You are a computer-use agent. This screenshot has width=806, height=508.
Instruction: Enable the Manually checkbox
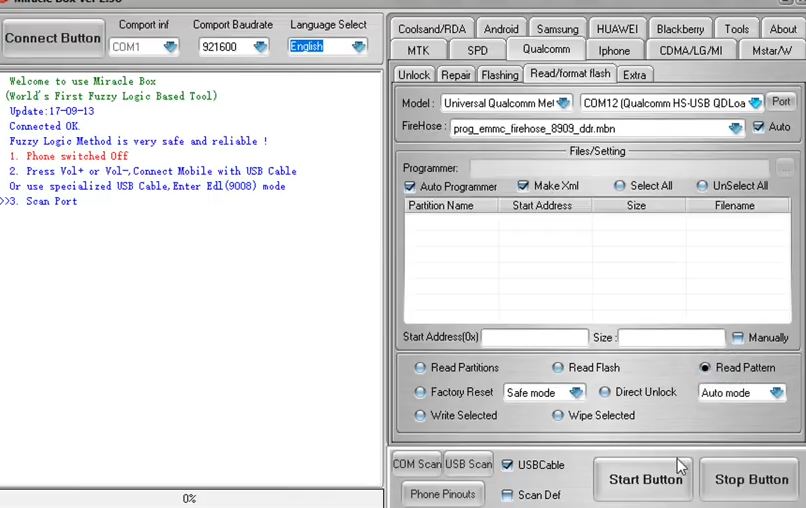click(738, 338)
